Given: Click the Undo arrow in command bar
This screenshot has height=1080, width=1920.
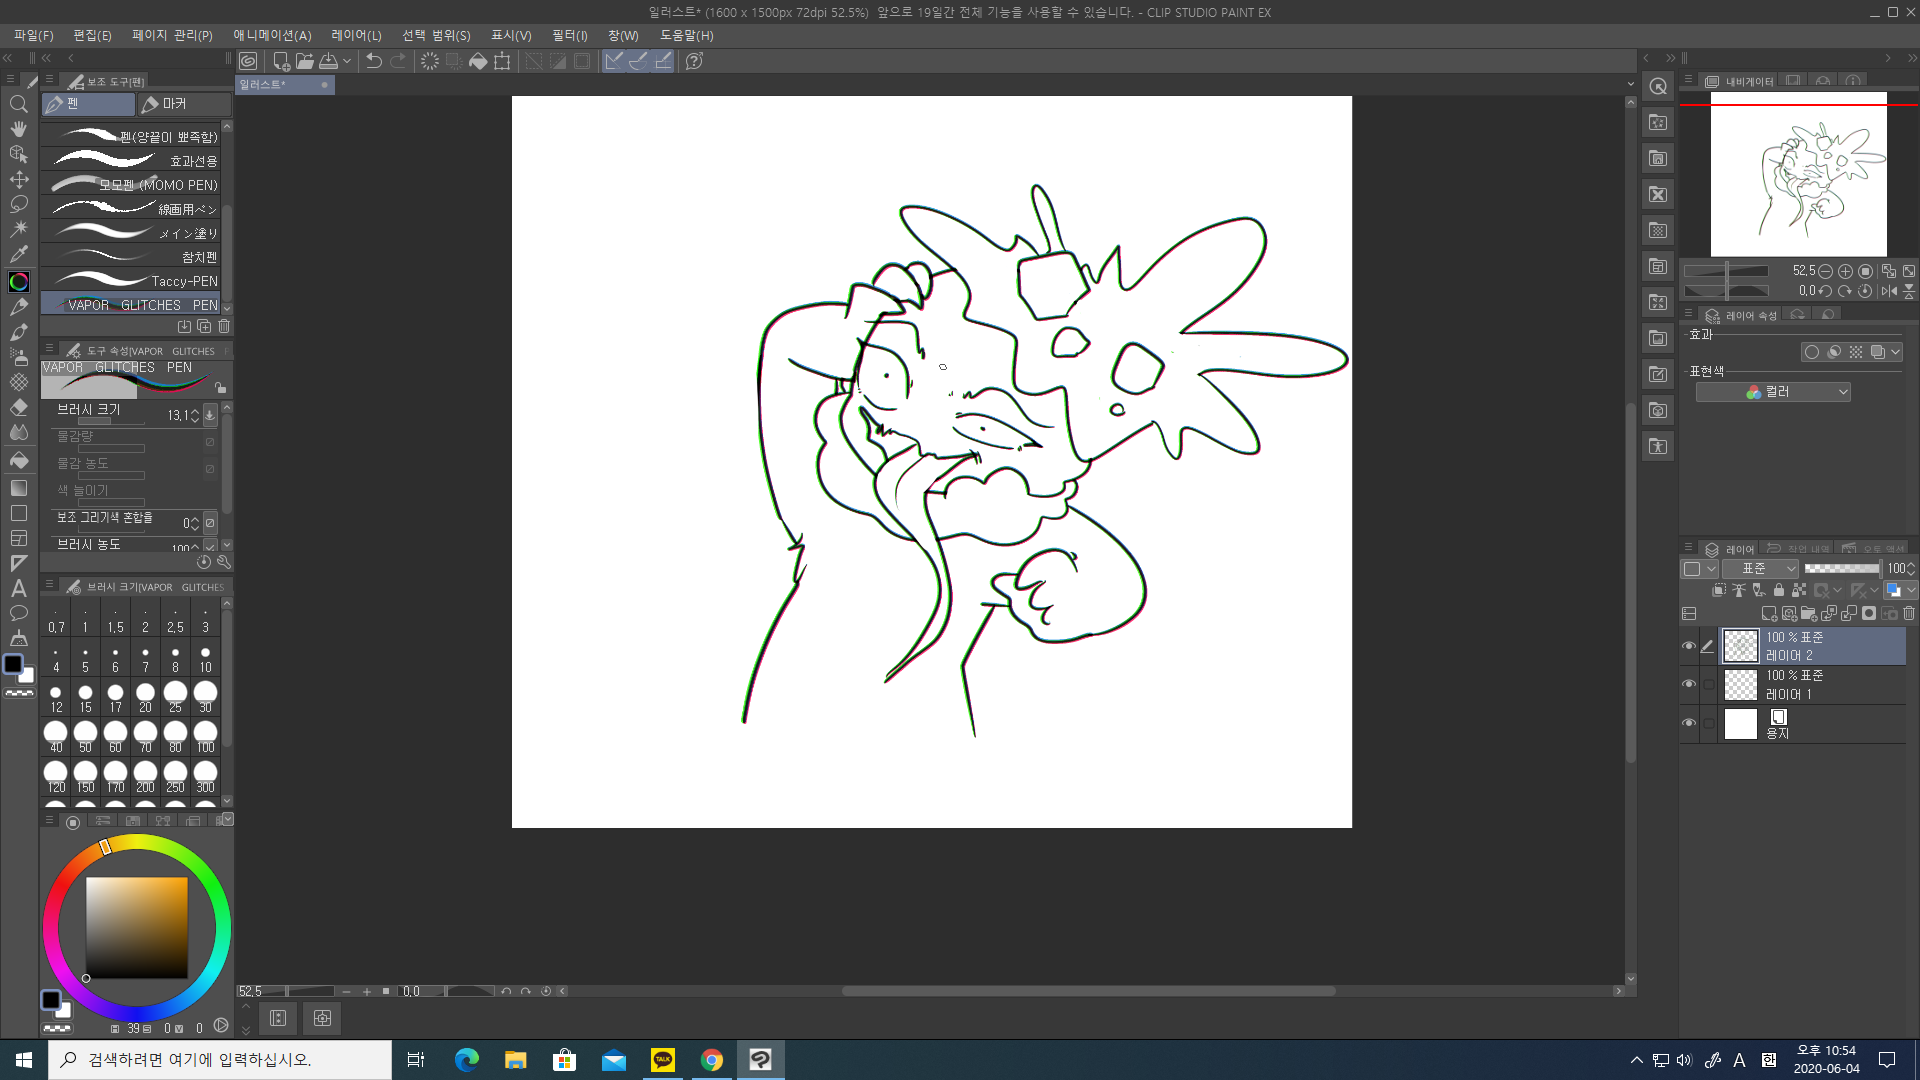Looking at the screenshot, I should click(x=373, y=61).
